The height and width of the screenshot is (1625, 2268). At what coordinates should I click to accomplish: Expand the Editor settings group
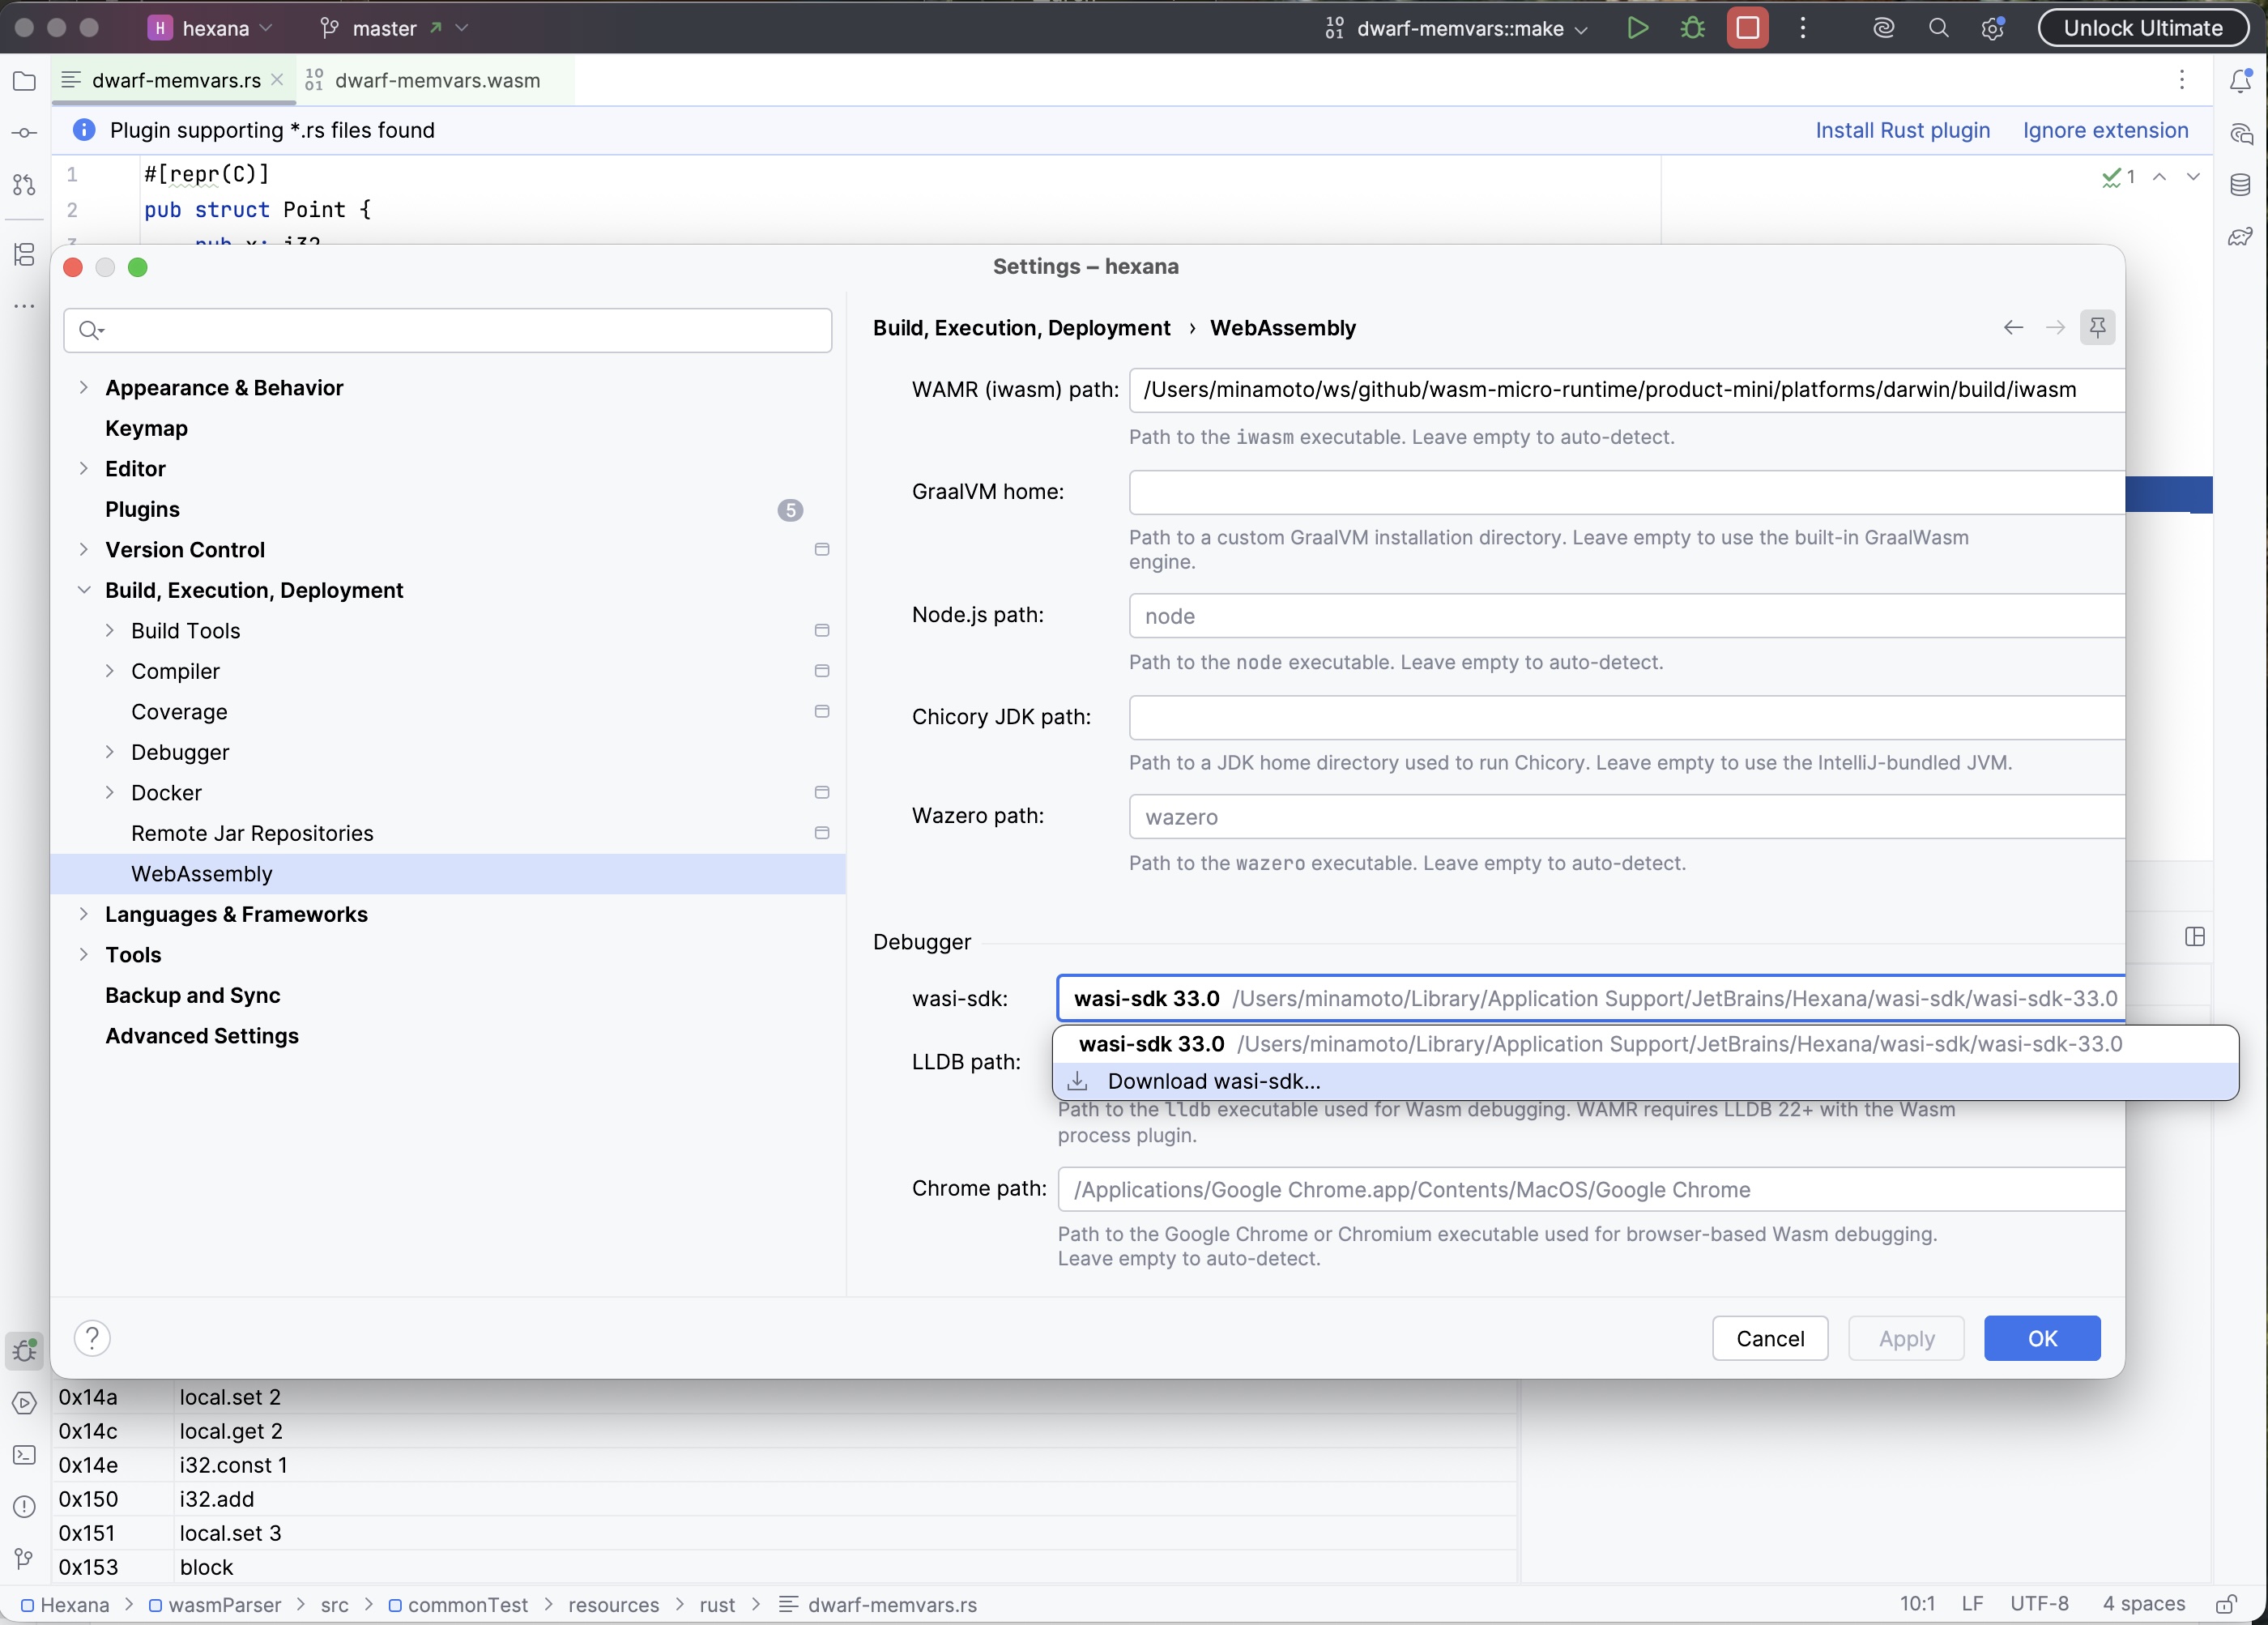pos(84,469)
